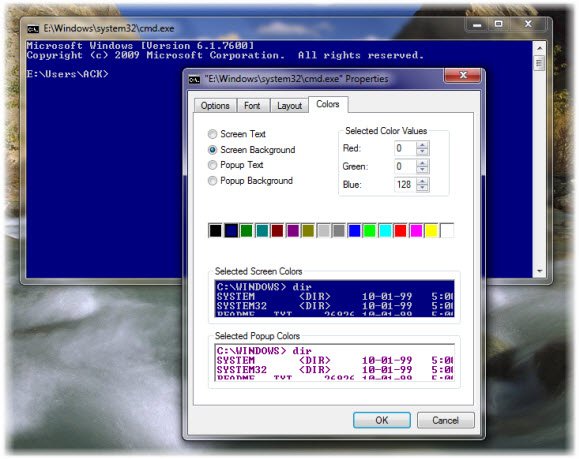Pick the black color swatch
Image resolution: width=579 pixels, height=459 pixels.
[215, 230]
